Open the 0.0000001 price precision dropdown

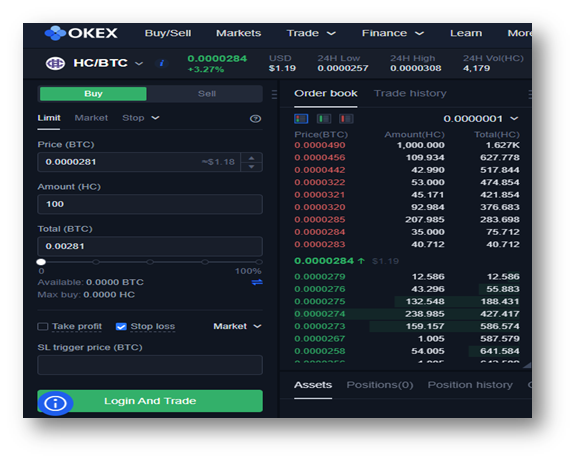point(480,119)
